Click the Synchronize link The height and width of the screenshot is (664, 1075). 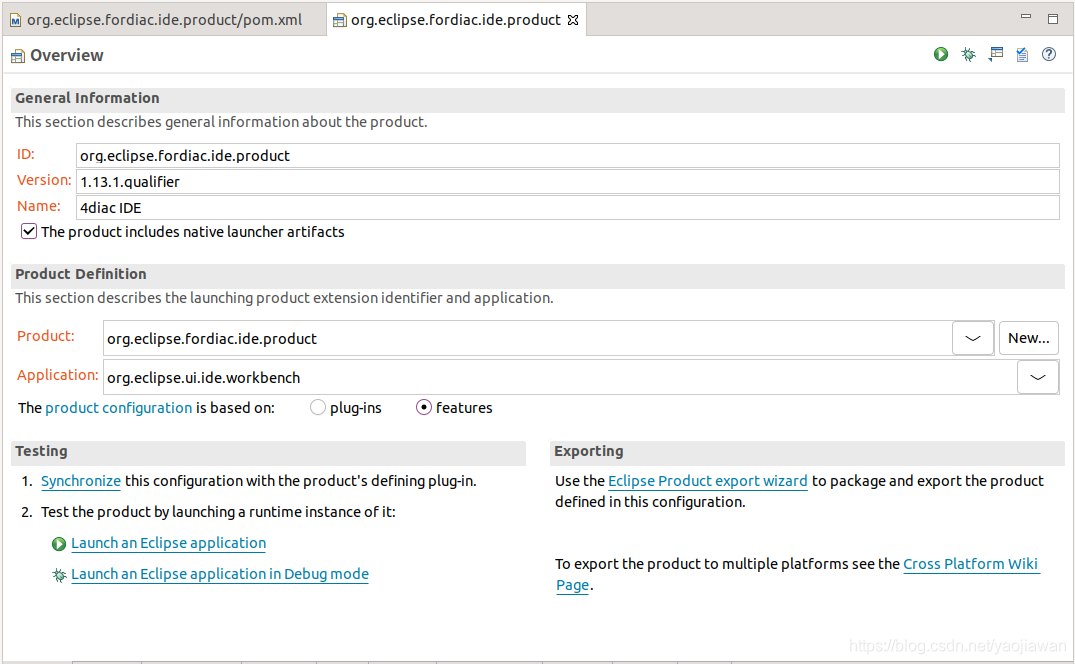(x=81, y=481)
